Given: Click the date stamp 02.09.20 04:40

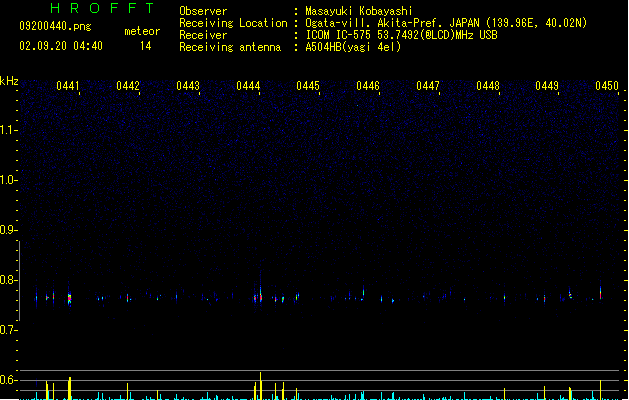Looking at the screenshot, I should pyautogui.click(x=61, y=46).
